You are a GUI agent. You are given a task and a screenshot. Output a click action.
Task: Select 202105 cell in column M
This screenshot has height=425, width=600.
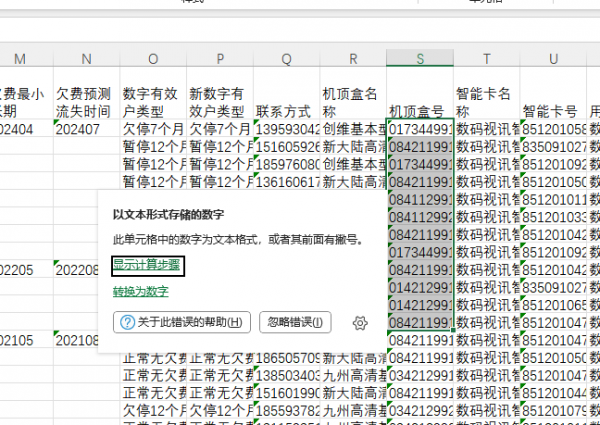[26, 340]
